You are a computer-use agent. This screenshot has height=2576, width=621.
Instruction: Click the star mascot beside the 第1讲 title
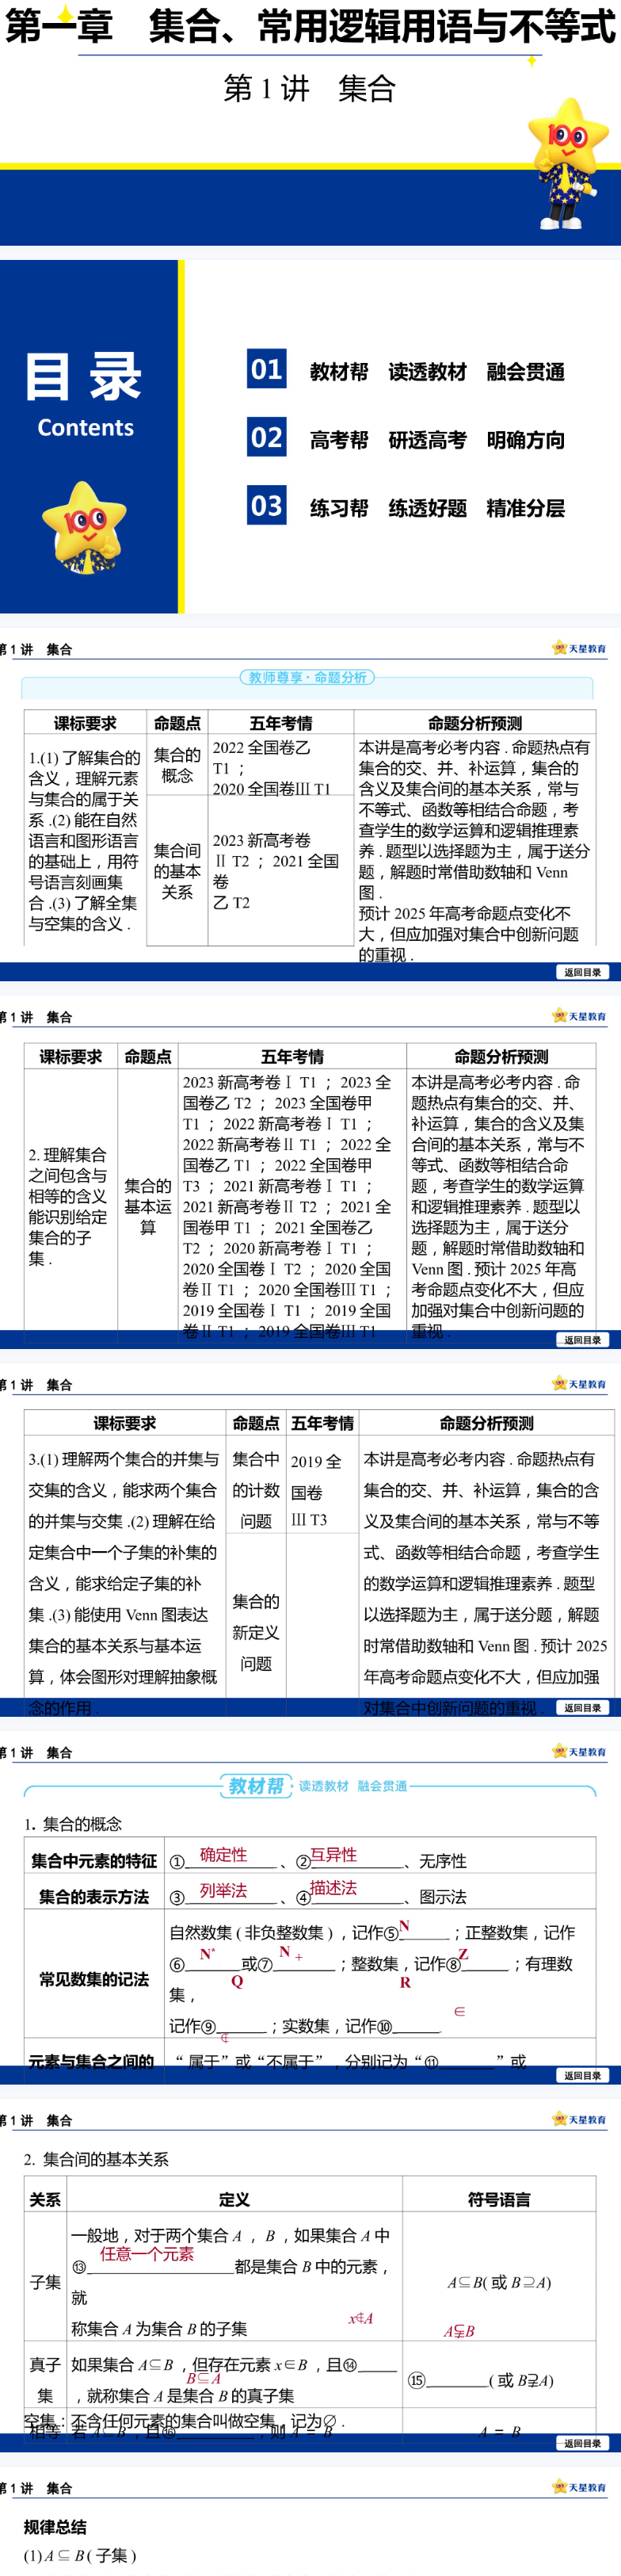coord(569,166)
